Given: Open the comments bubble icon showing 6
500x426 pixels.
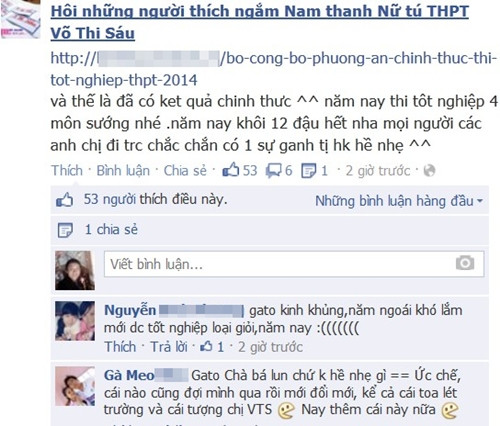Looking at the screenshot, I should pyautogui.click(x=273, y=171).
